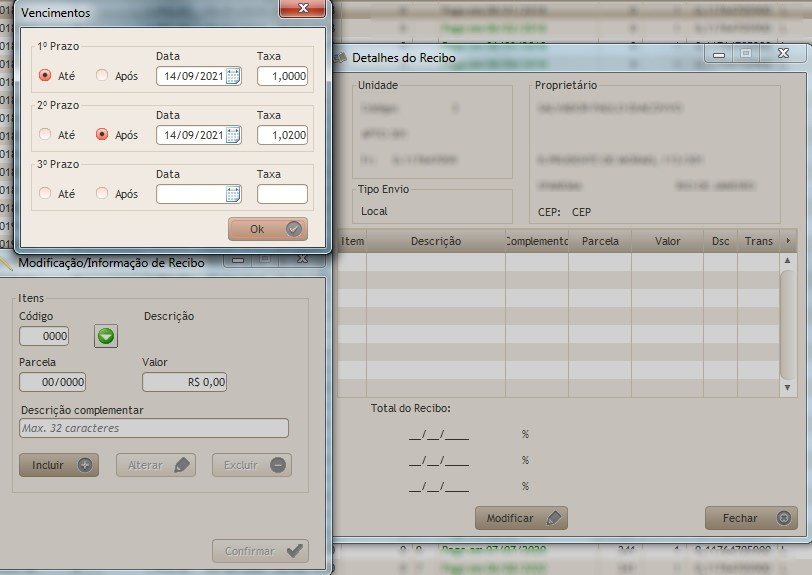Click the green item lookup arrow icon
The width and height of the screenshot is (812, 575).
click(106, 337)
